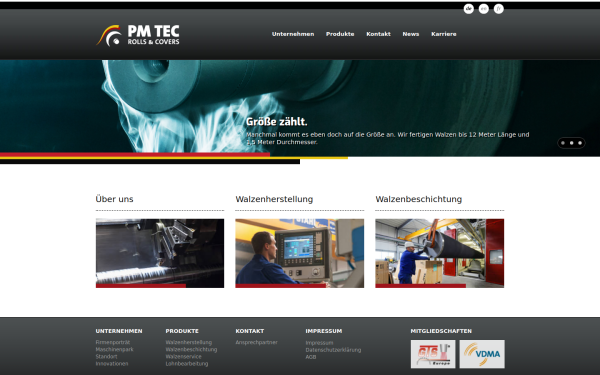Open the Karriere menu item
Screen dimensions: 600x375
(444, 34)
